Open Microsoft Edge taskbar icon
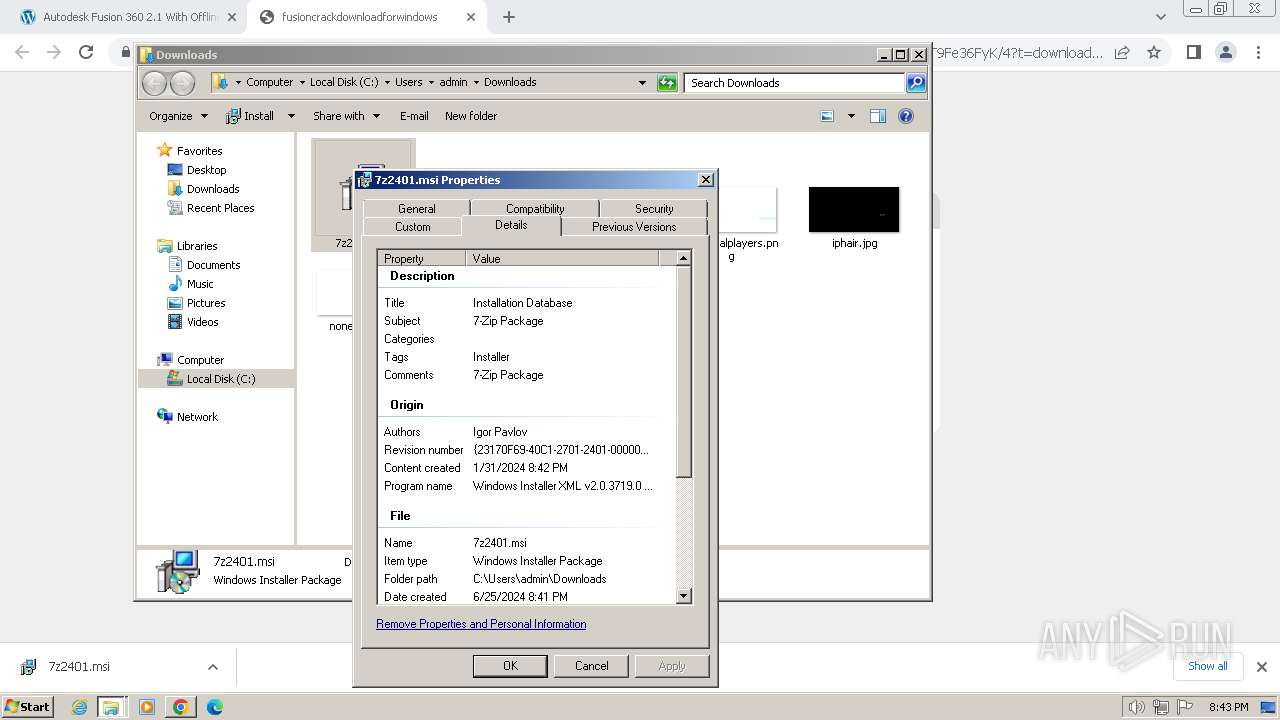This screenshot has height=720, width=1280. [214, 707]
